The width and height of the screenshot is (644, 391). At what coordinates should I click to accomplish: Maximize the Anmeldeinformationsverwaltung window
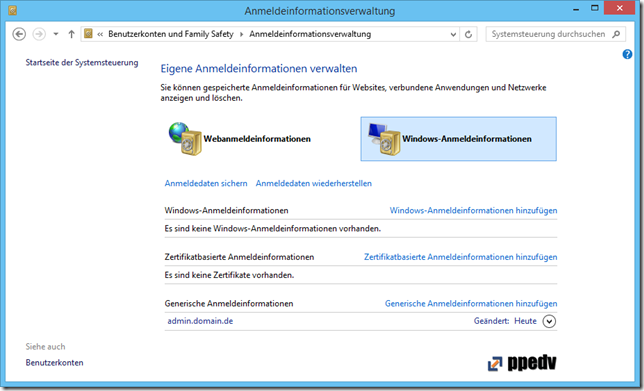[594, 9]
